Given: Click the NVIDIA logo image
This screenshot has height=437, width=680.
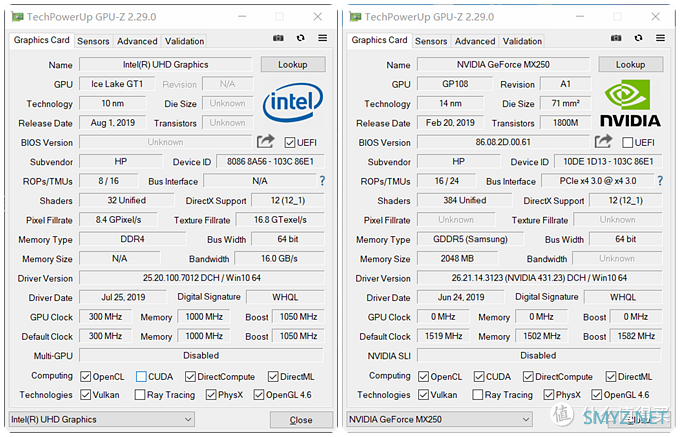Looking at the screenshot, I should 631,103.
